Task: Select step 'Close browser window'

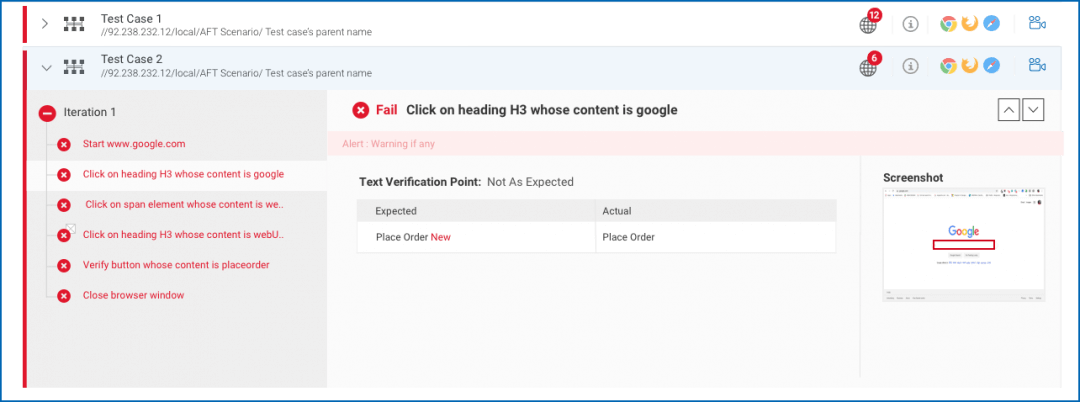Action: (133, 296)
